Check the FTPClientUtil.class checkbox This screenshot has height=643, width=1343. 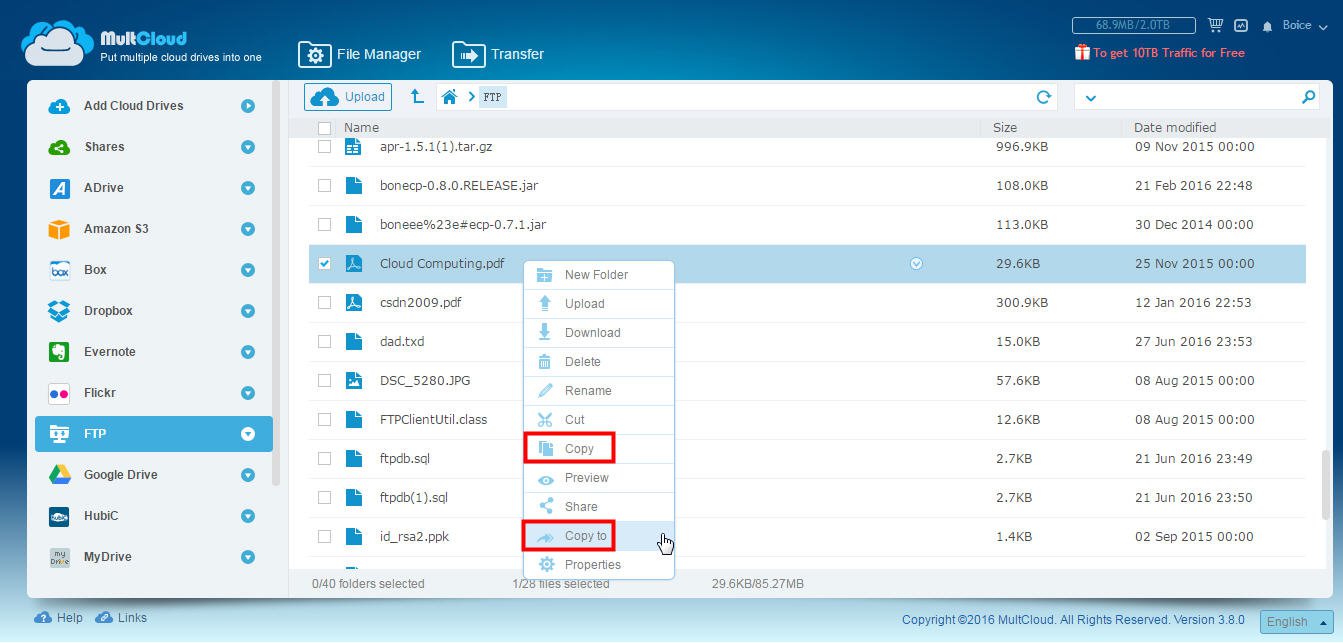click(324, 419)
